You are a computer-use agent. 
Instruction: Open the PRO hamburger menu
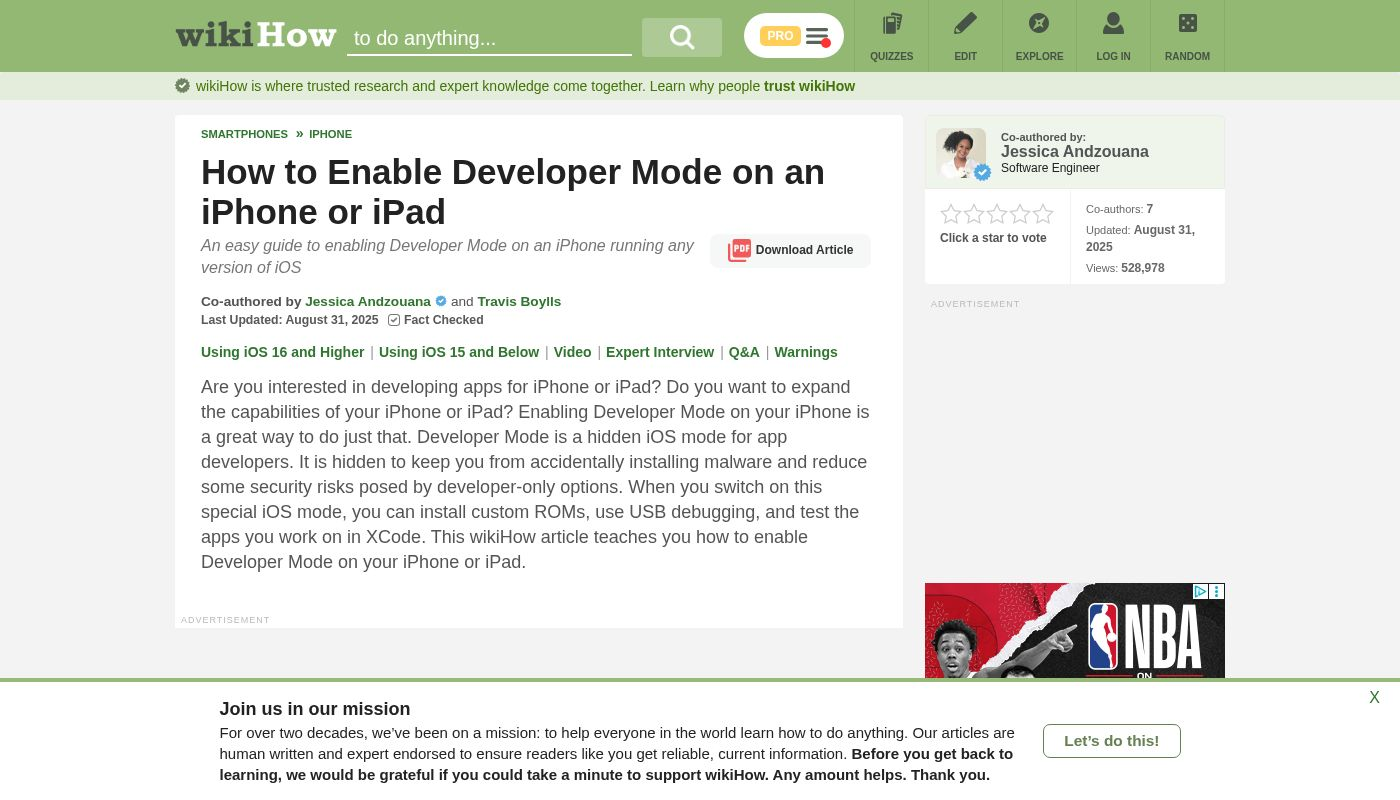click(817, 37)
